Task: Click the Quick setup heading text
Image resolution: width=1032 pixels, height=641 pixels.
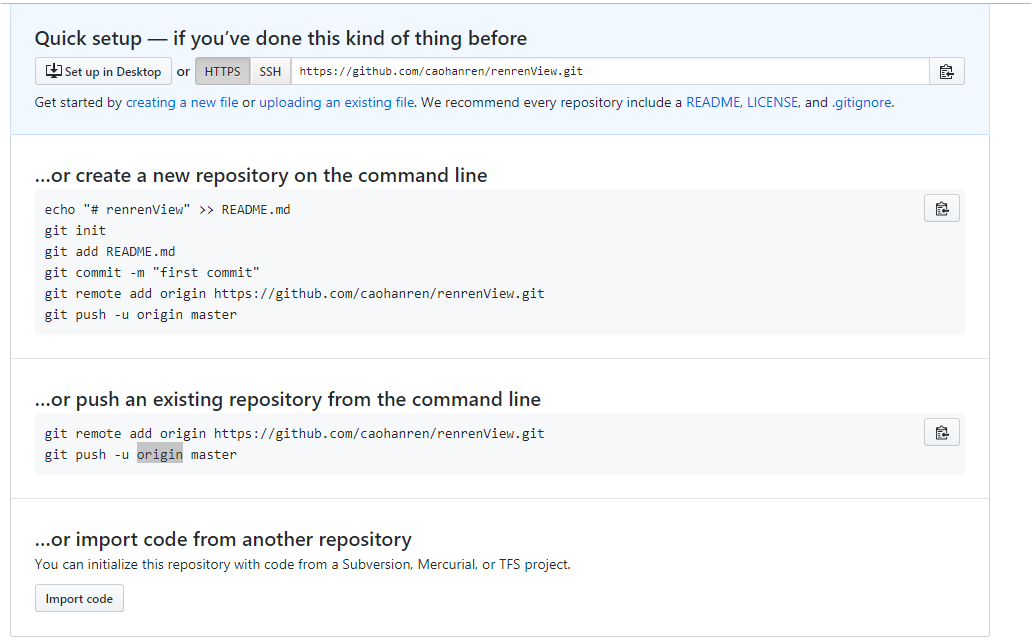Action: [281, 38]
